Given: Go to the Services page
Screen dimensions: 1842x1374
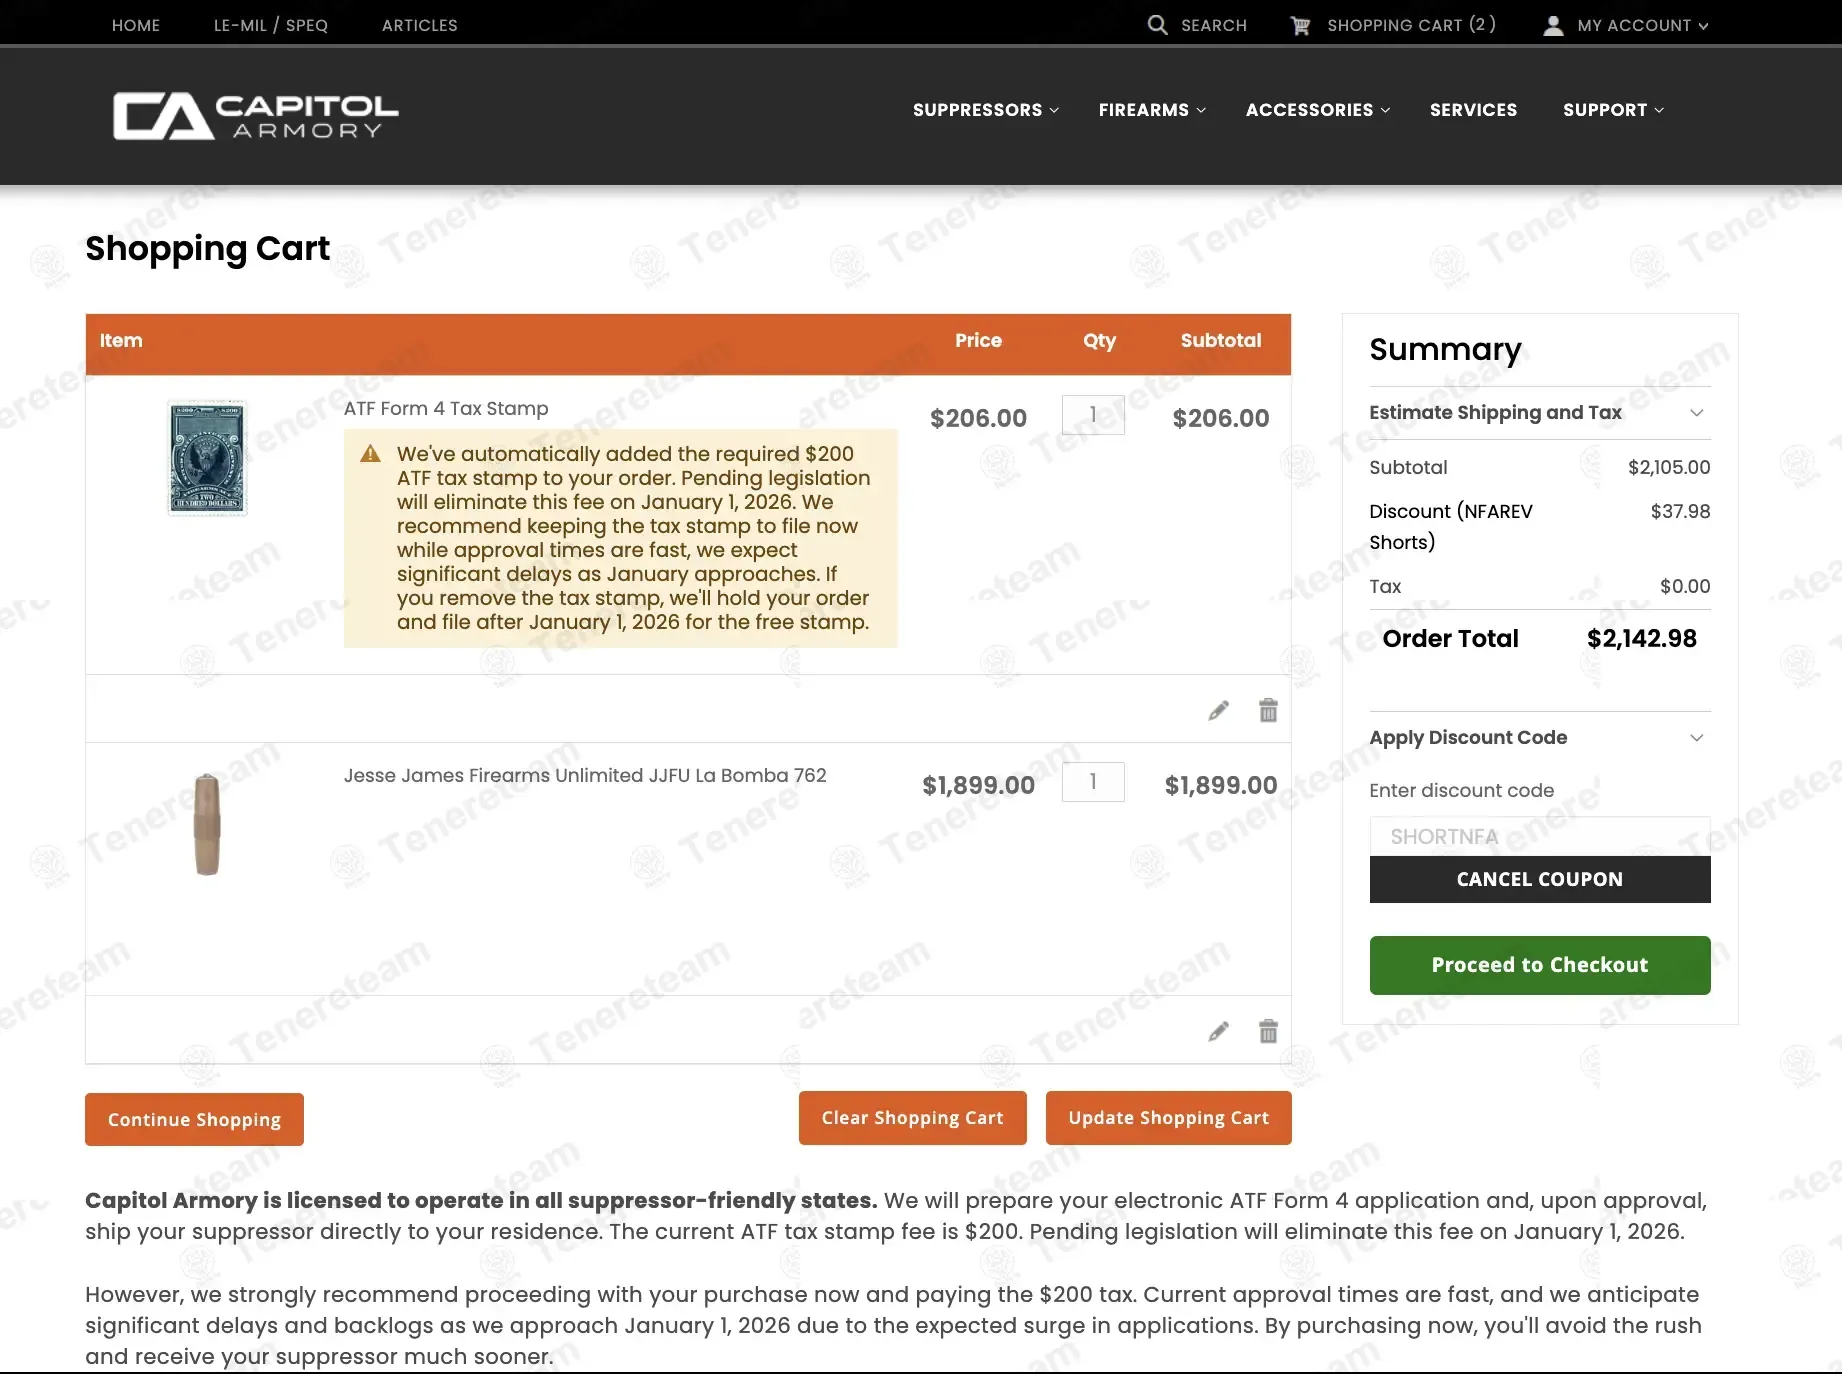Looking at the screenshot, I should pos(1473,110).
